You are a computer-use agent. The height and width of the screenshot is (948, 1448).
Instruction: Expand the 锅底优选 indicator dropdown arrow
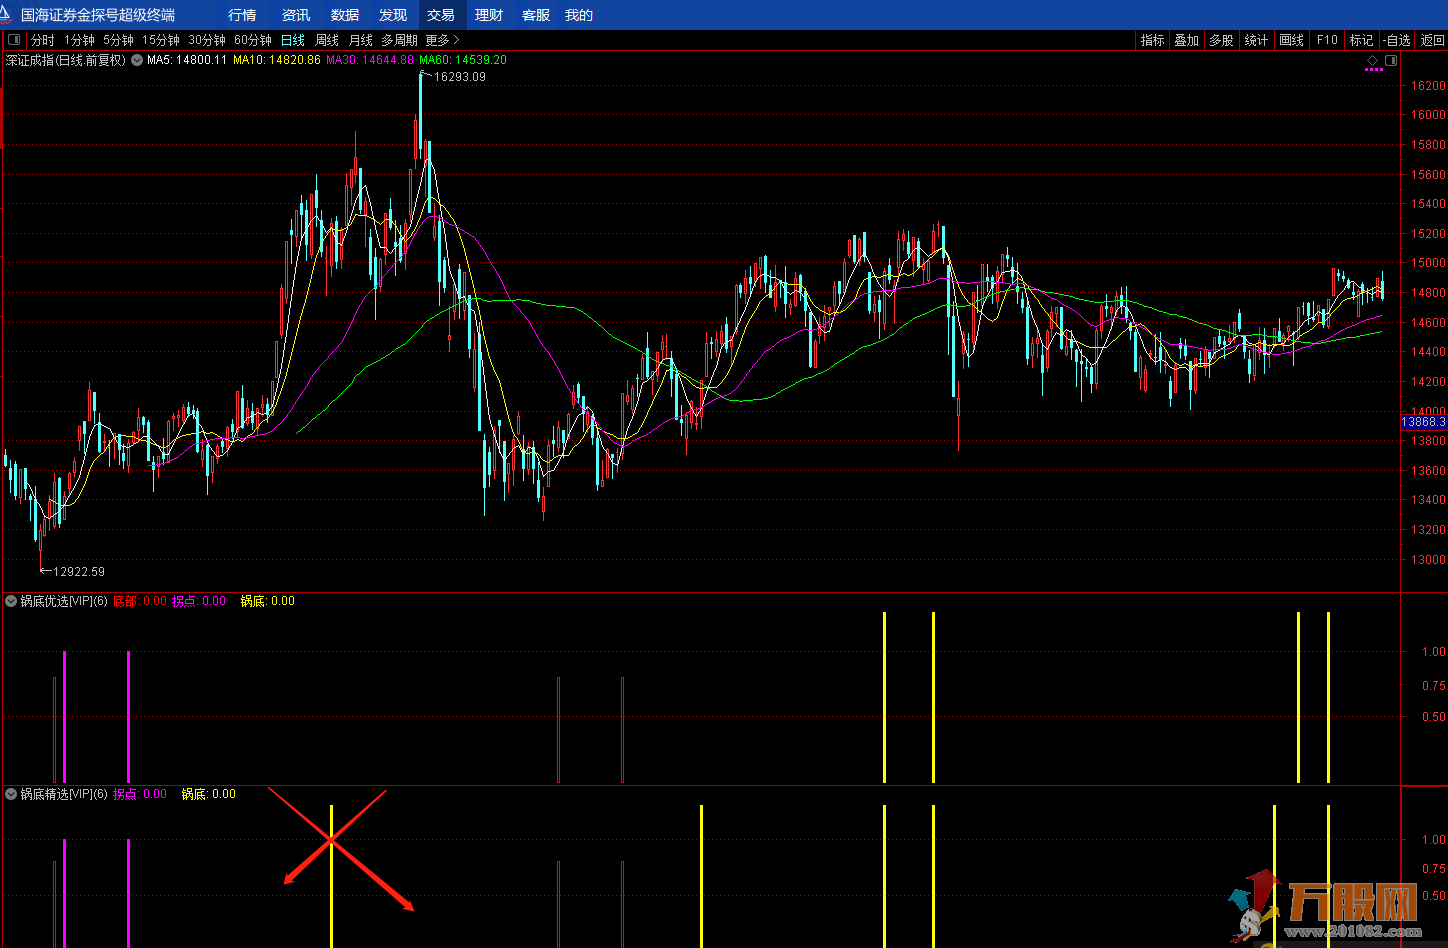click(11, 601)
